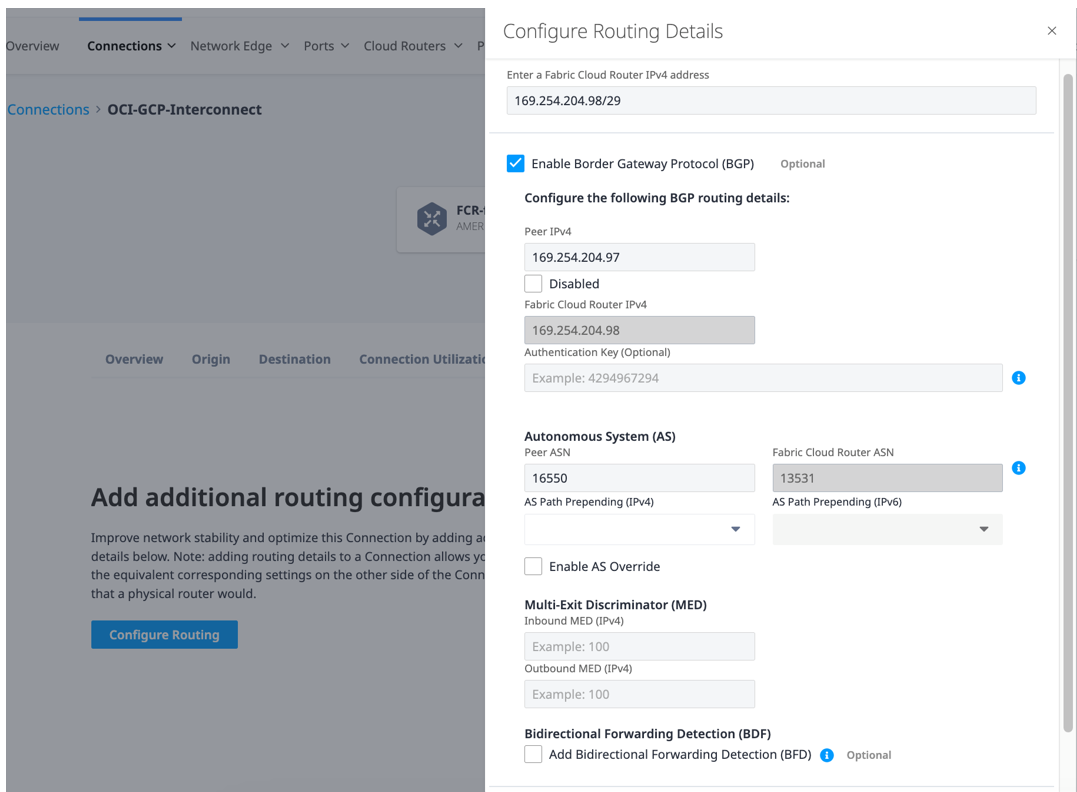Click the BFD info icon
This screenshot has height=792, width=1077.
click(827, 755)
